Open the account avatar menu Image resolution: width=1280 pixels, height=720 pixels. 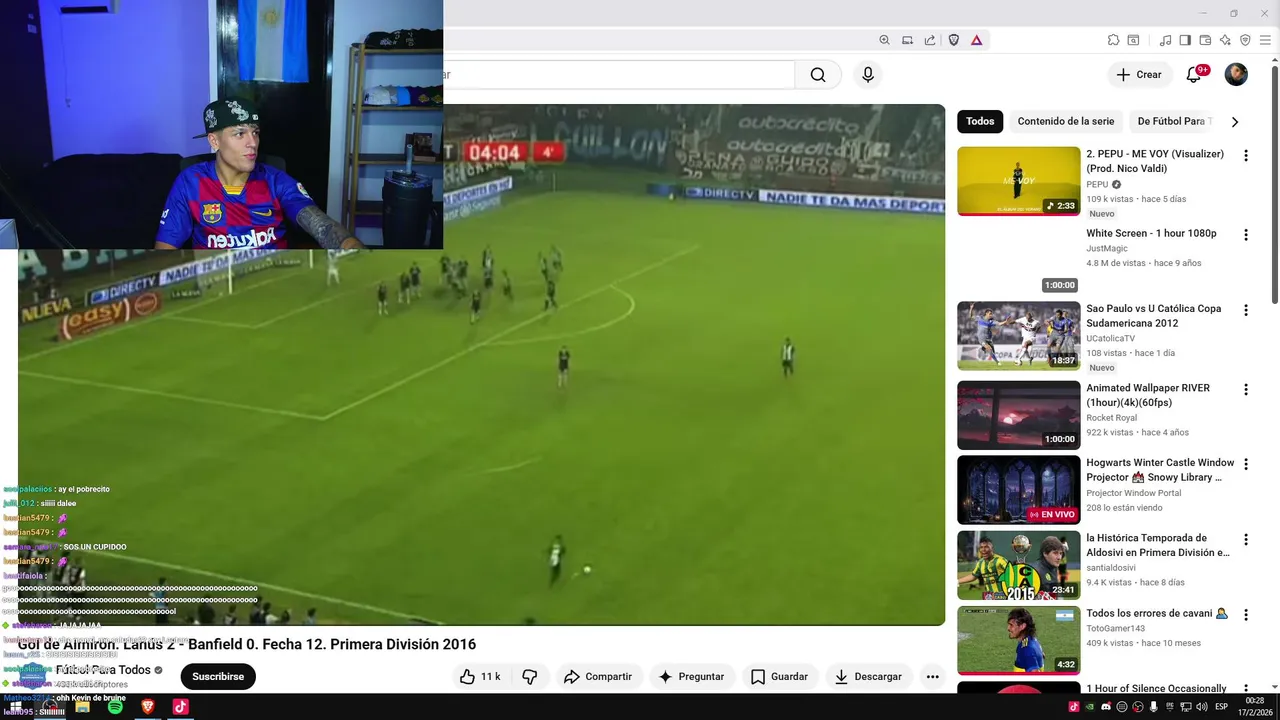(1236, 75)
